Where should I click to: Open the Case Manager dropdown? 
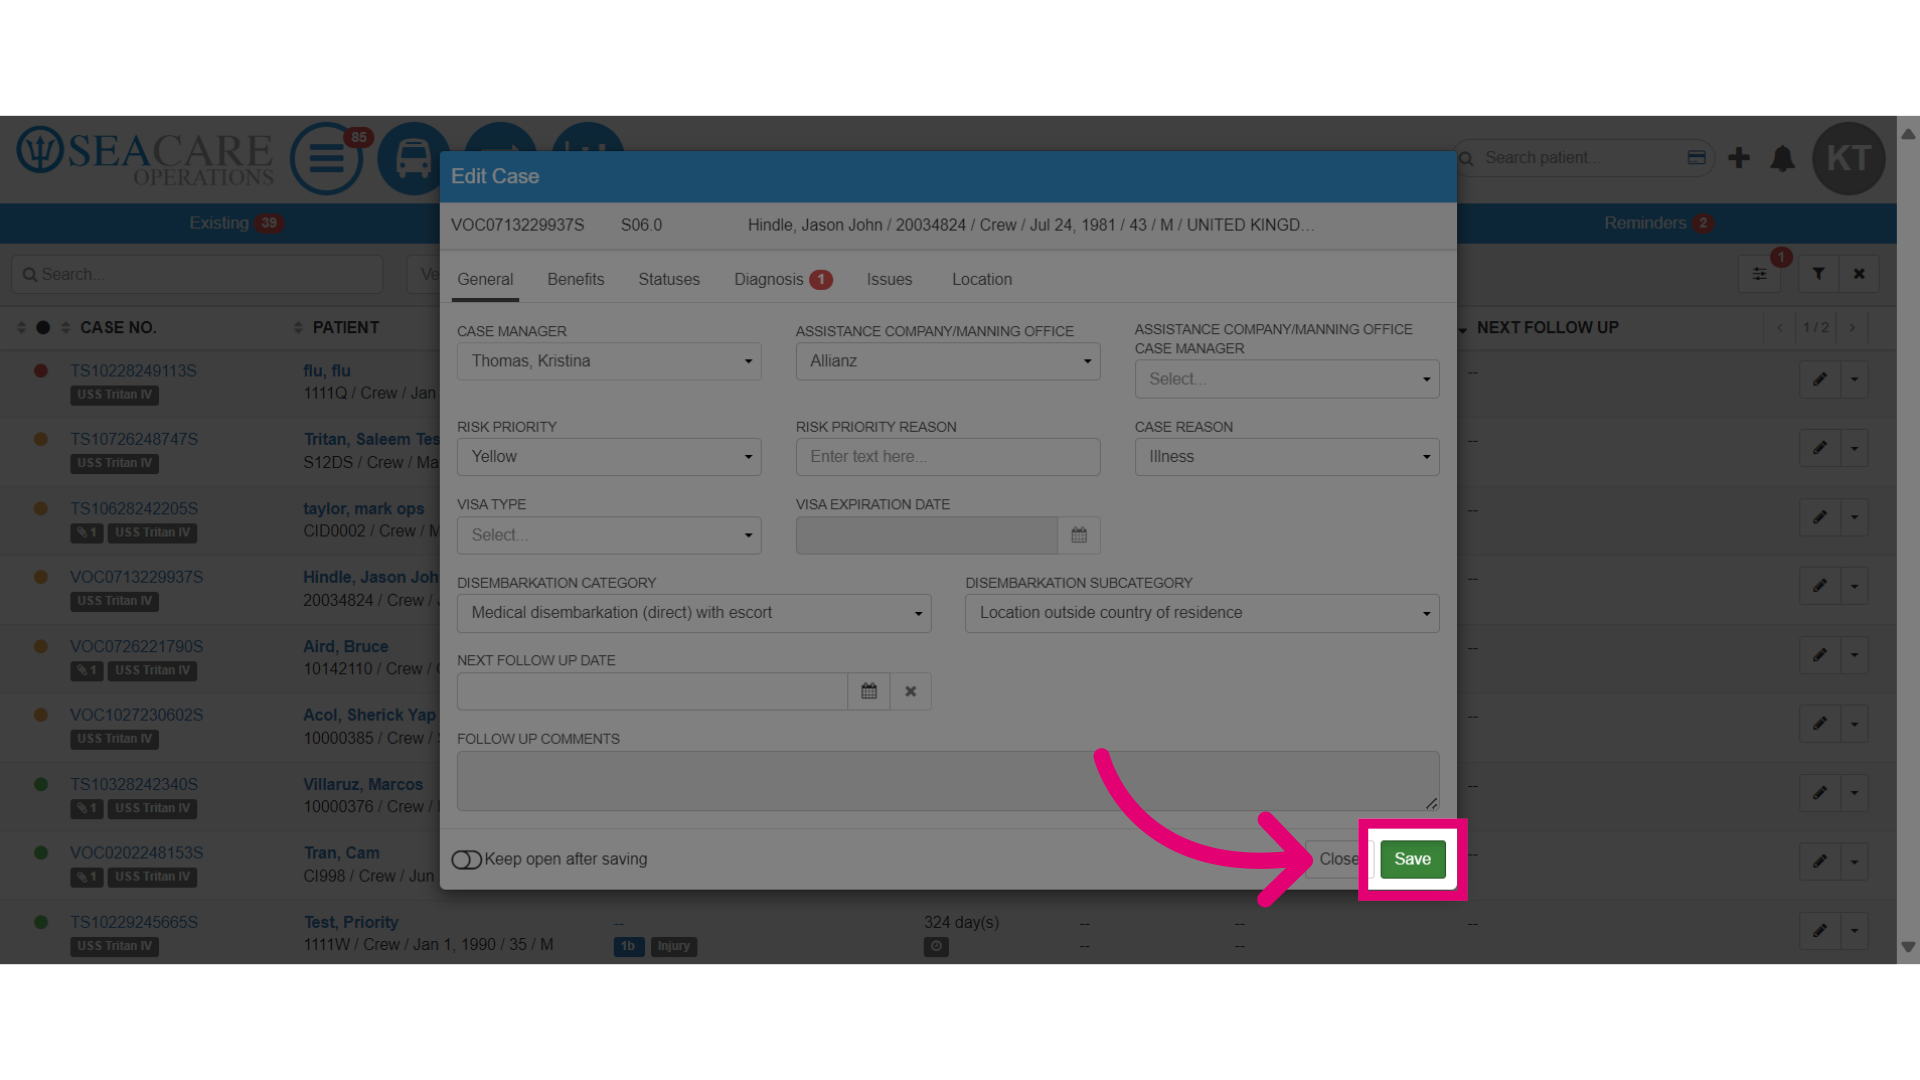[609, 361]
